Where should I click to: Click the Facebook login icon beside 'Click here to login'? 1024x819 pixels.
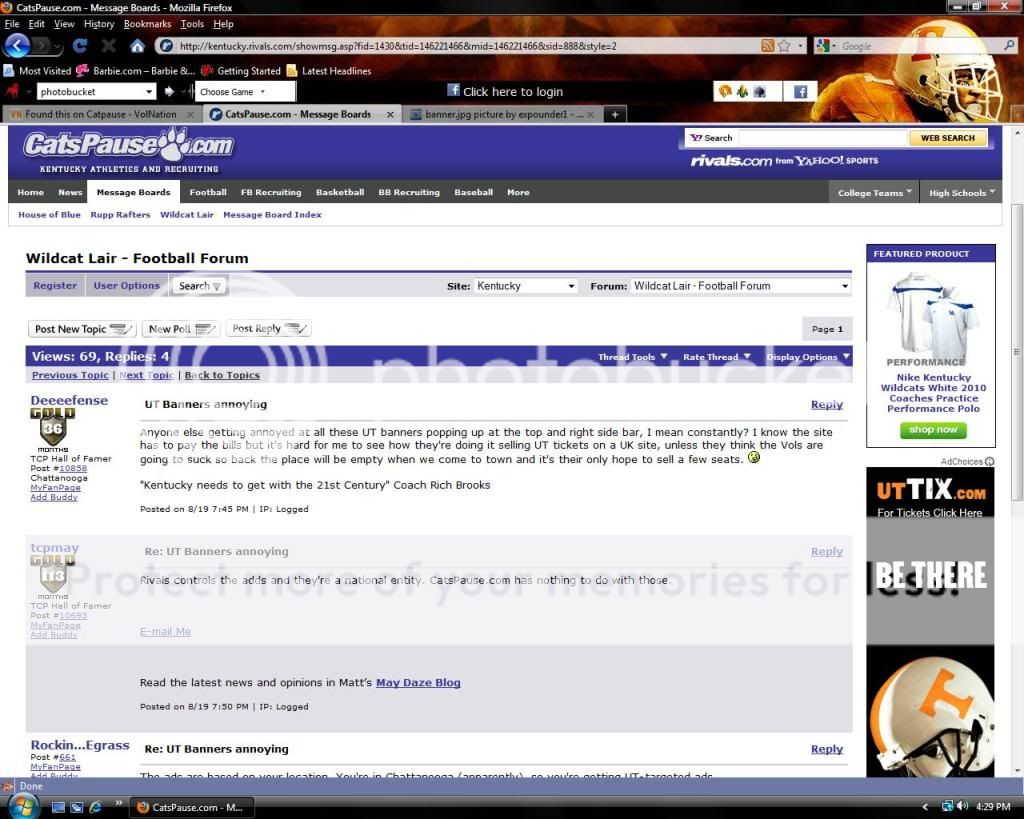point(453,90)
